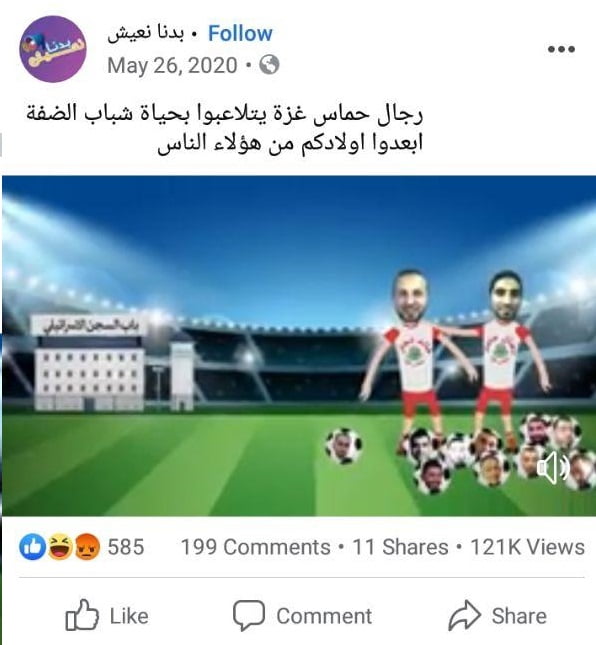Click the blue thumbs-up reaction icon
The image size is (596, 645).
[x=32, y=547]
